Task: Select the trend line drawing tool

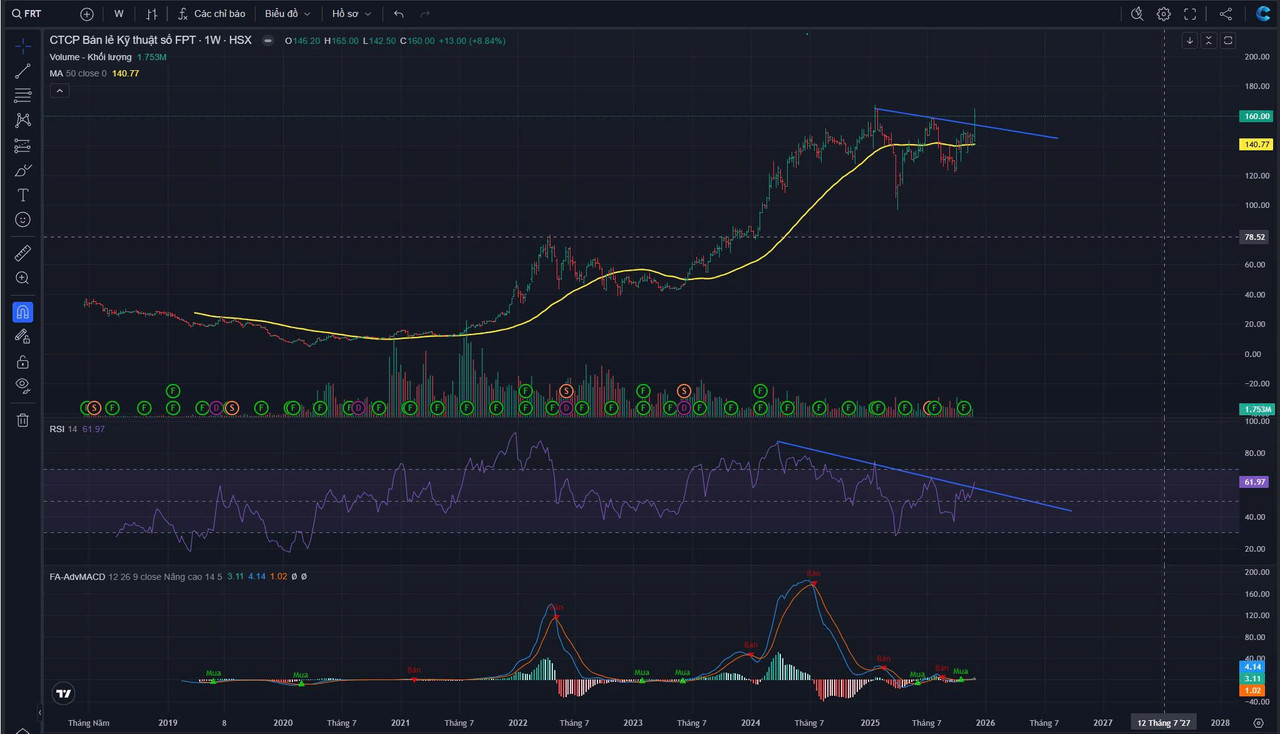Action: 22,71
